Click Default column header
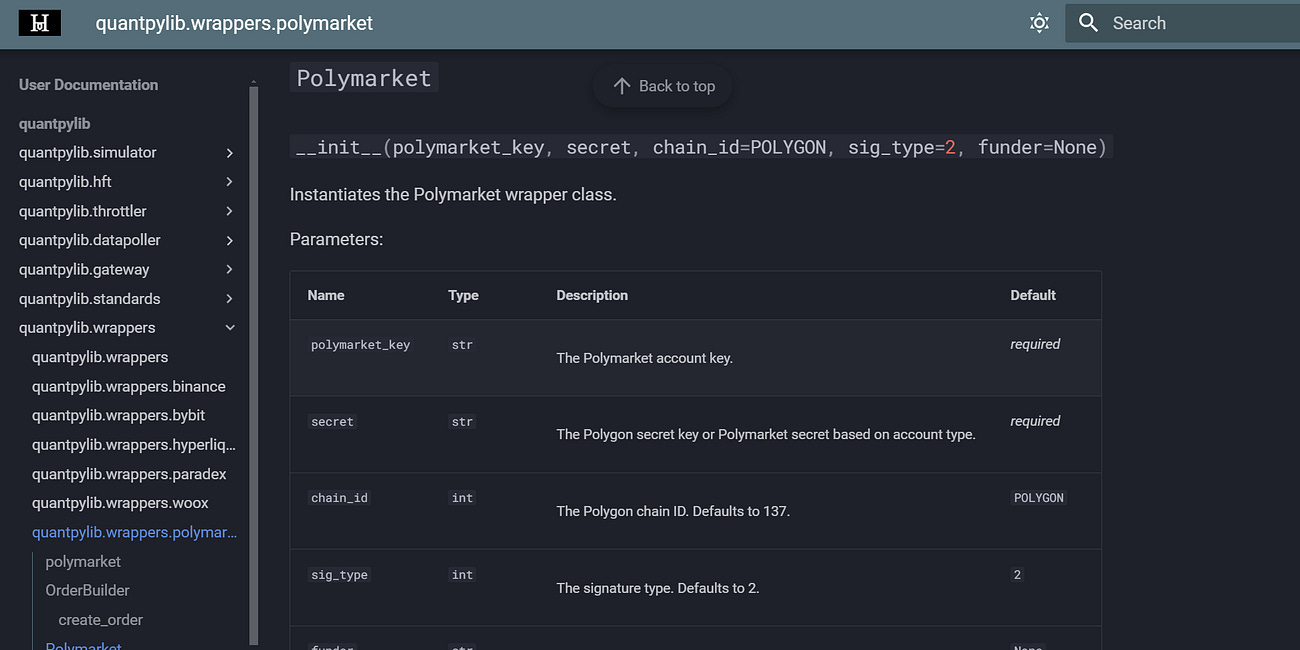 (x=1033, y=295)
